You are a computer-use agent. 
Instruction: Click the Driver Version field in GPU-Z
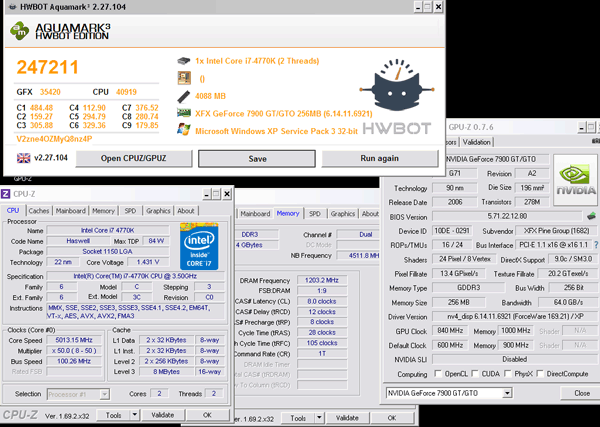(515, 316)
